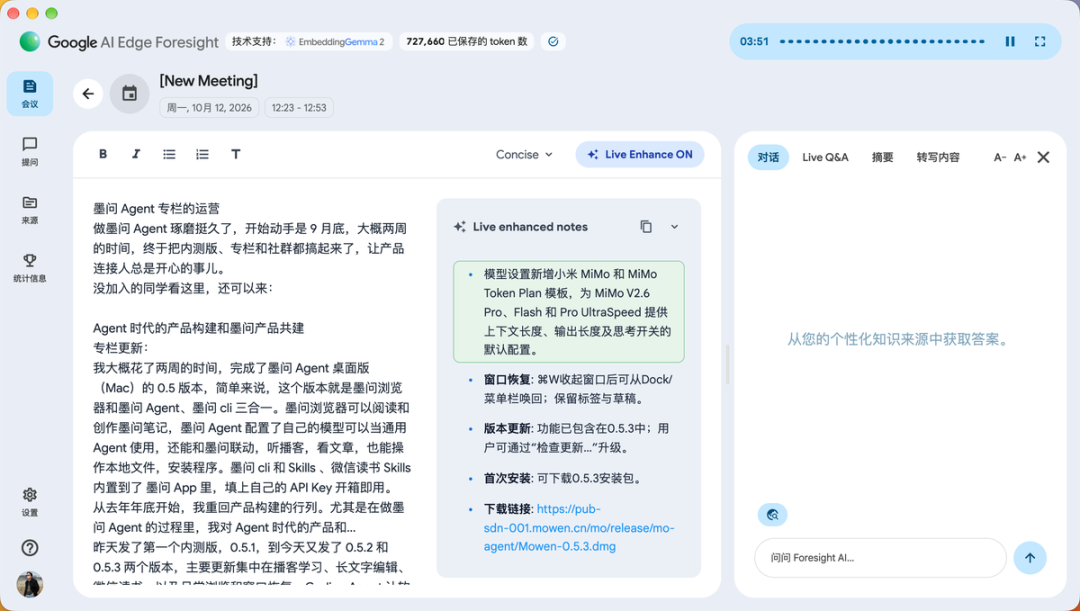Viewport: 1080px width, 611px height.
Task: Switch to the 摘要 tab
Action: 882,157
